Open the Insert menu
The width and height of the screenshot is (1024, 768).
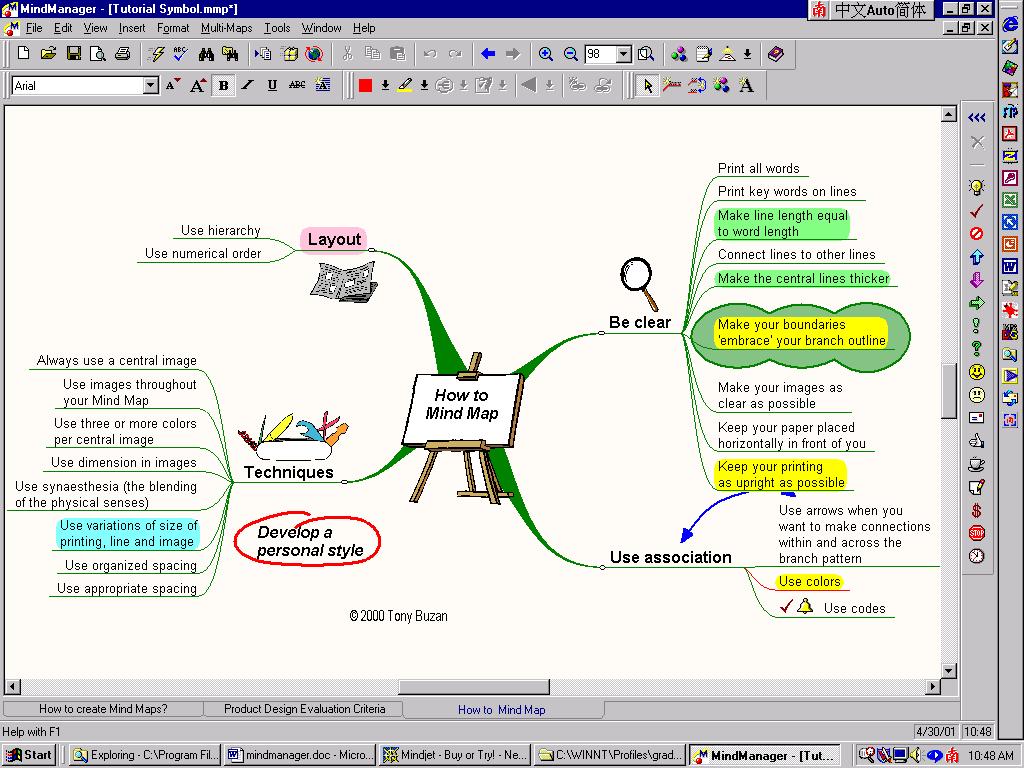[132, 28]
